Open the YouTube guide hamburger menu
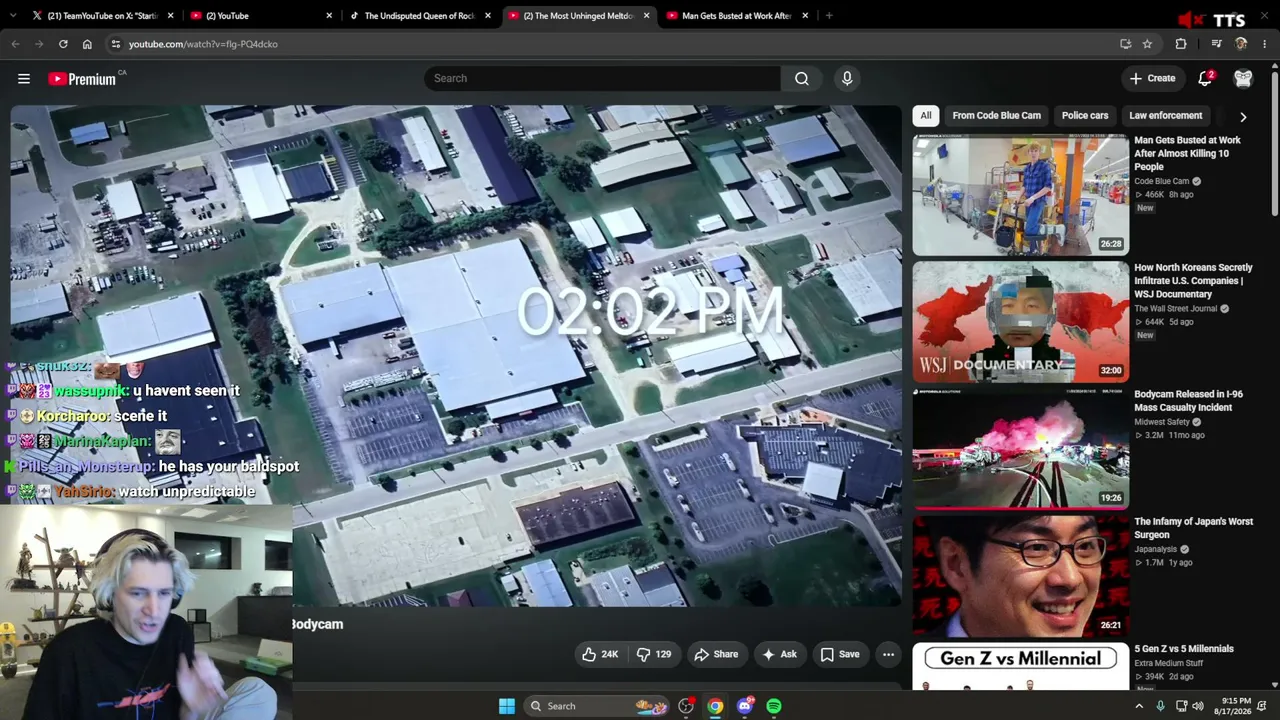This screenshot has height=720, width=1280. click(x=24, y=78)
